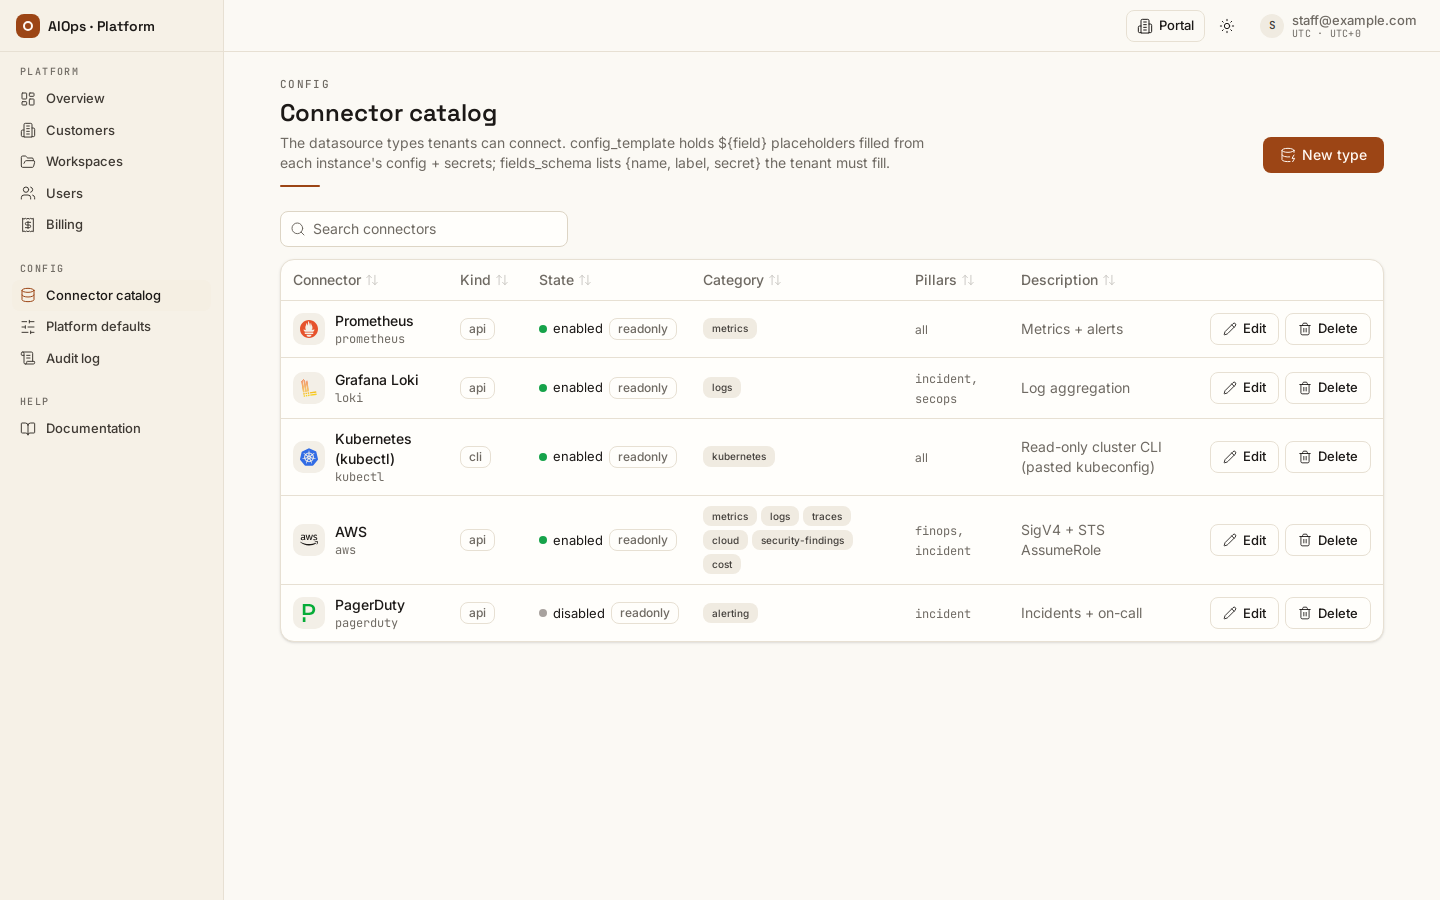Click the 'kubernetes' category tag
The image size is (1440, 900).
[739, 457]
